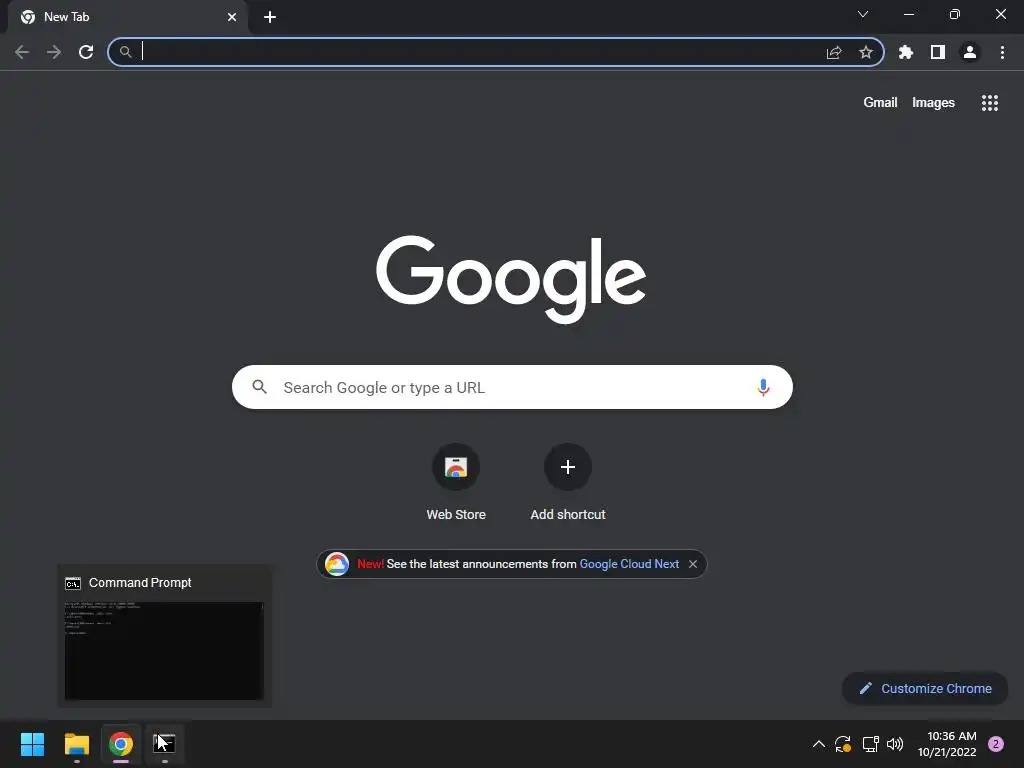1024x768 pixels.
Task: Click the sync update tray icon
Action: pyautogui.click(x=843, y=744)
